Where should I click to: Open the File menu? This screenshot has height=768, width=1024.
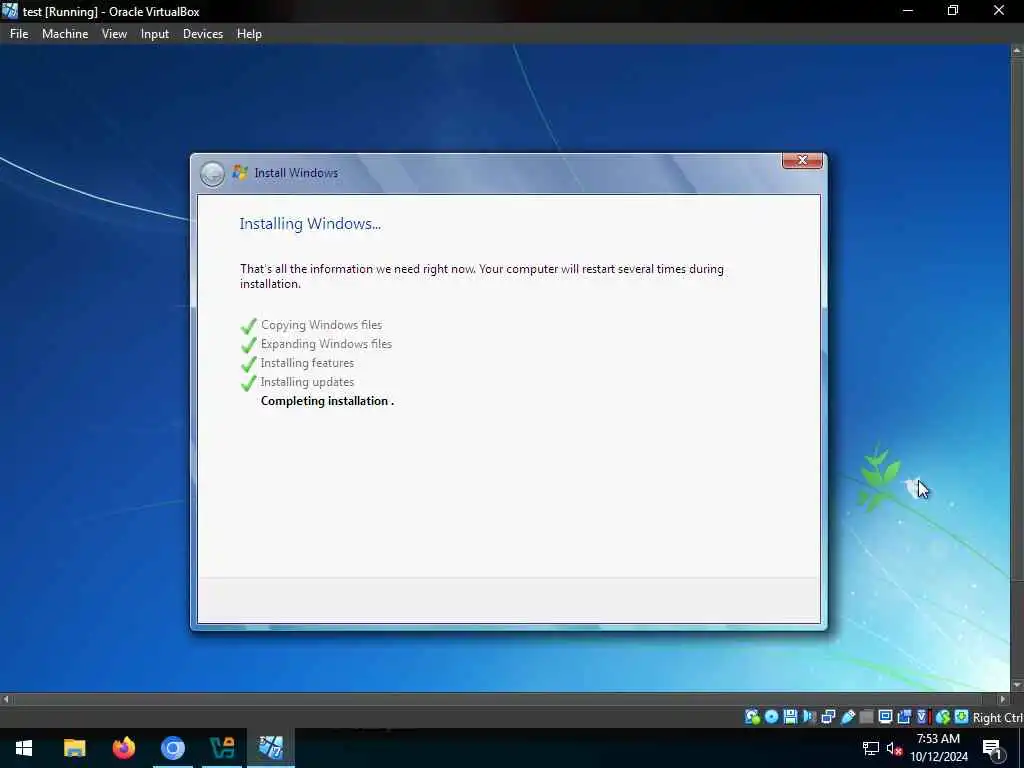tap(19, 34)
